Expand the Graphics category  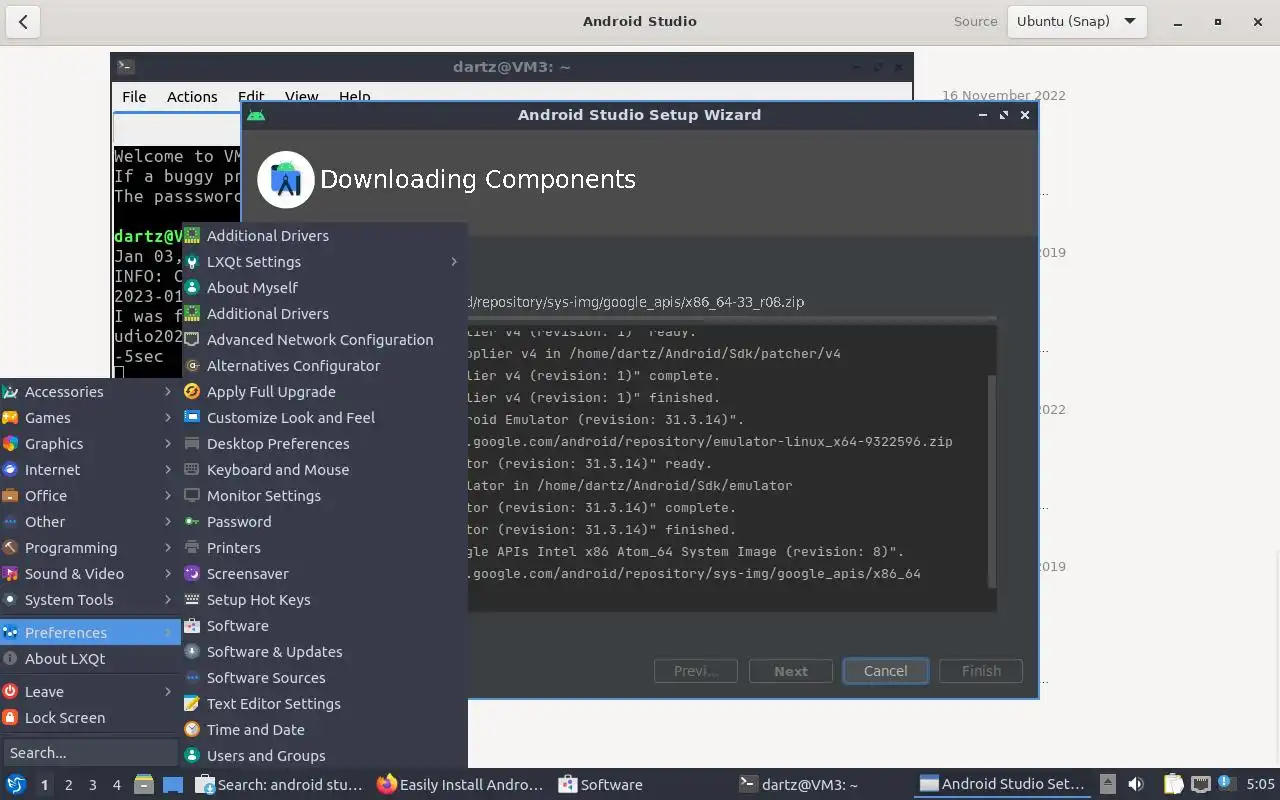click(x=90, y=443)
